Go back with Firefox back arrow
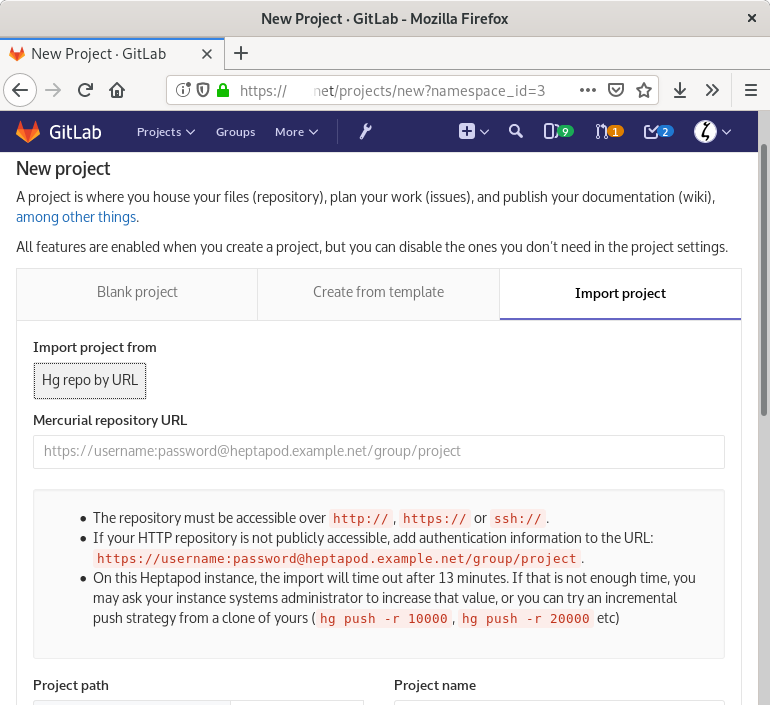This screenshot has height=705, width=770. [20, 90]
